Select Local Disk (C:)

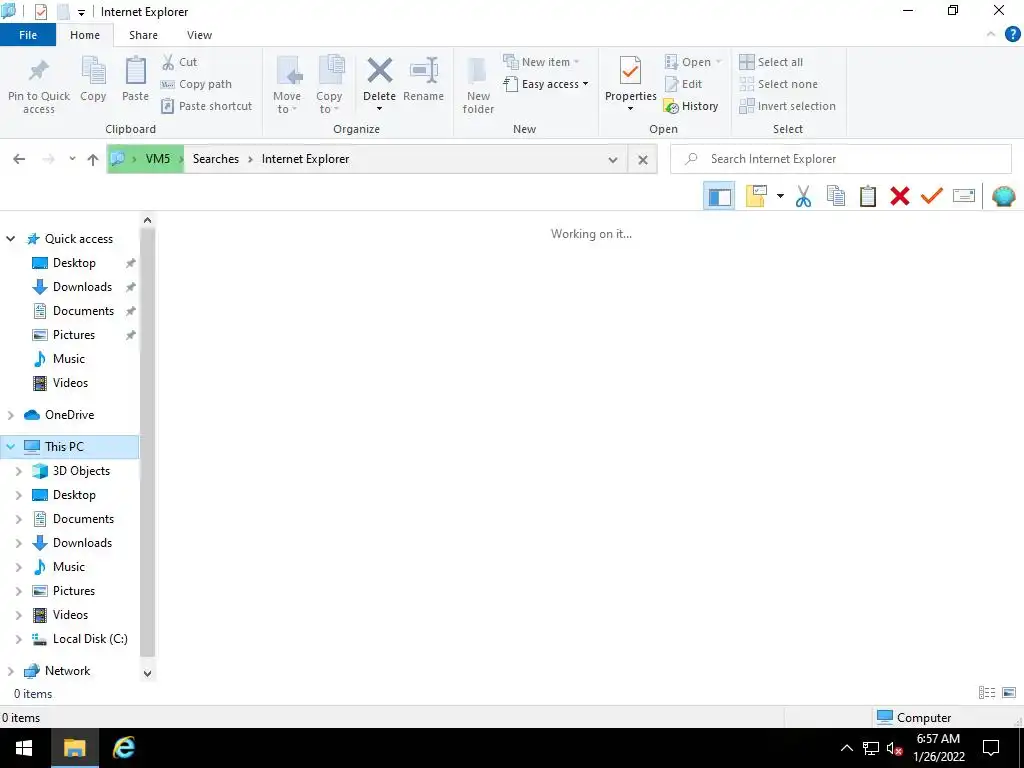click(x=89, y=639)
